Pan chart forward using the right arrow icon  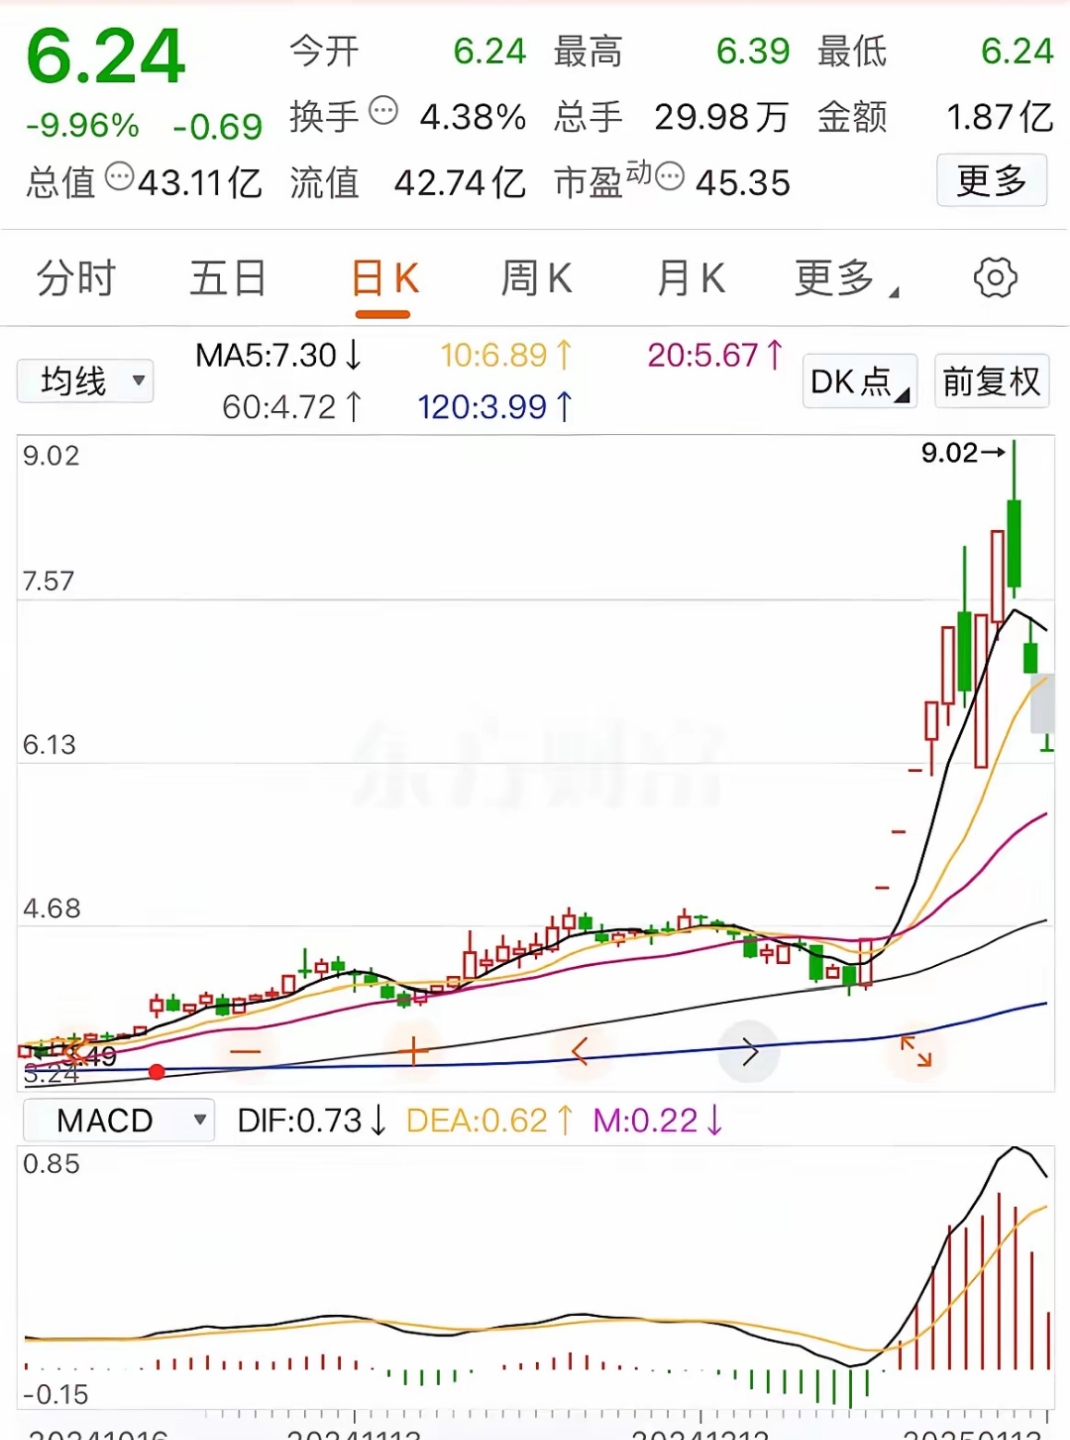(x=748, y=1051)
